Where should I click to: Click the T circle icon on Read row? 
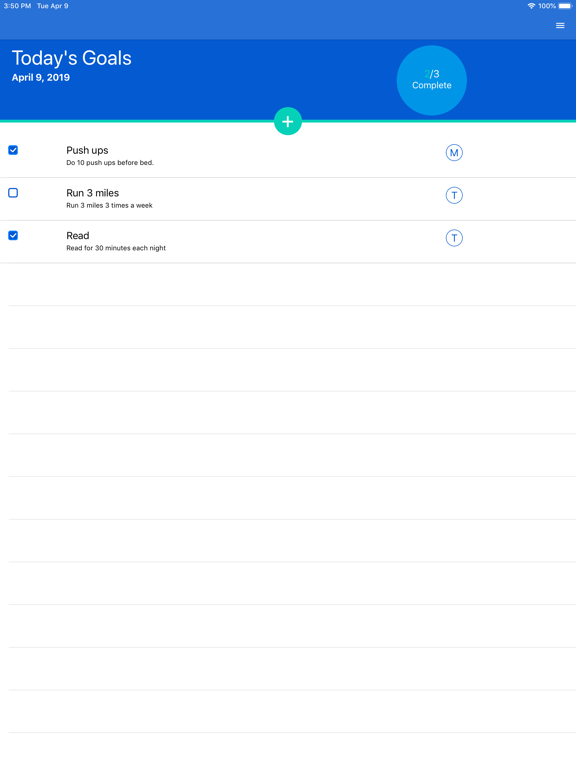pyautogui.click(x=454, y=238)
